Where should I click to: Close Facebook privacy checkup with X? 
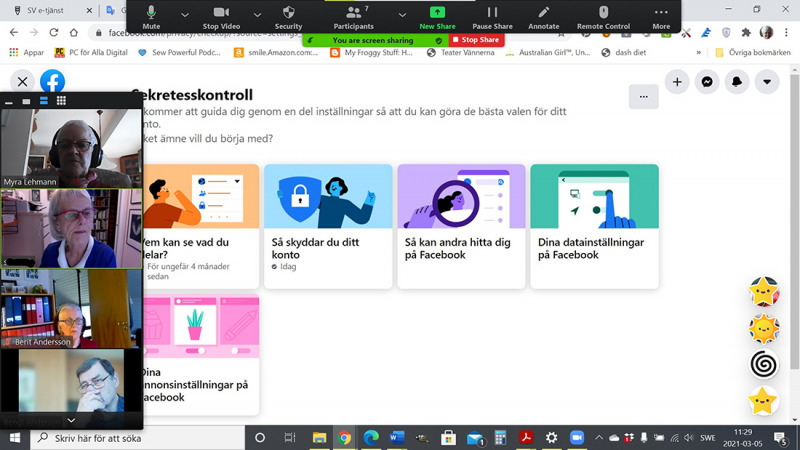pyautogui.click(x=22, y=82)
